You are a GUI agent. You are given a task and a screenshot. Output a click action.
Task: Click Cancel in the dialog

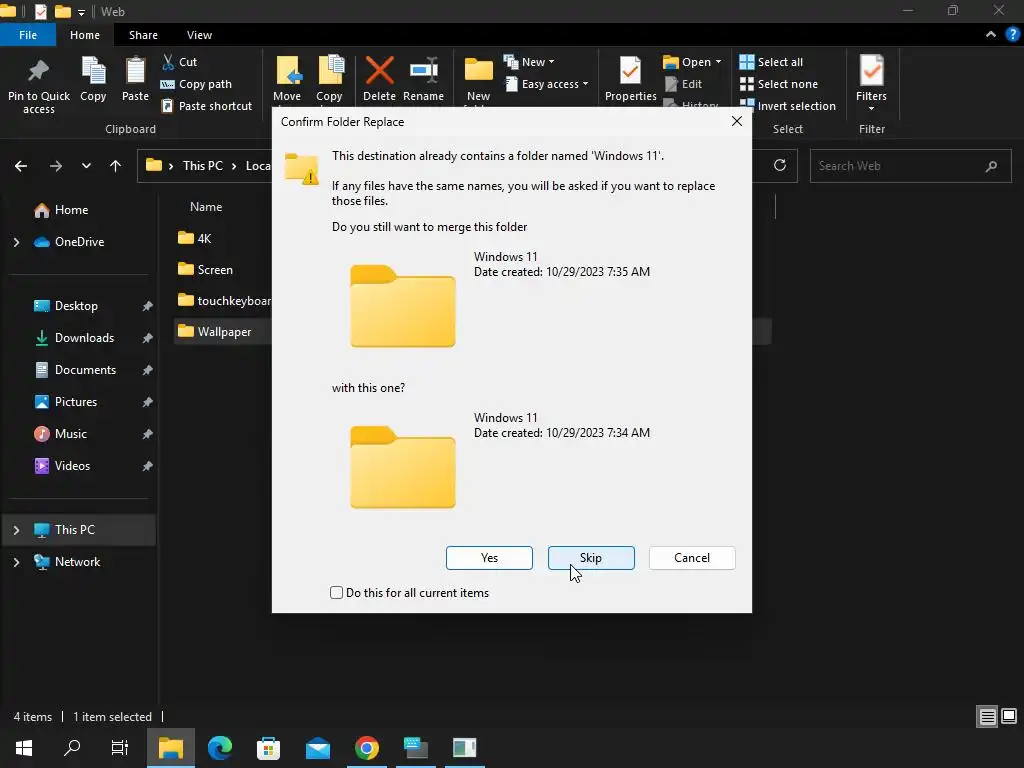(692, 558)
